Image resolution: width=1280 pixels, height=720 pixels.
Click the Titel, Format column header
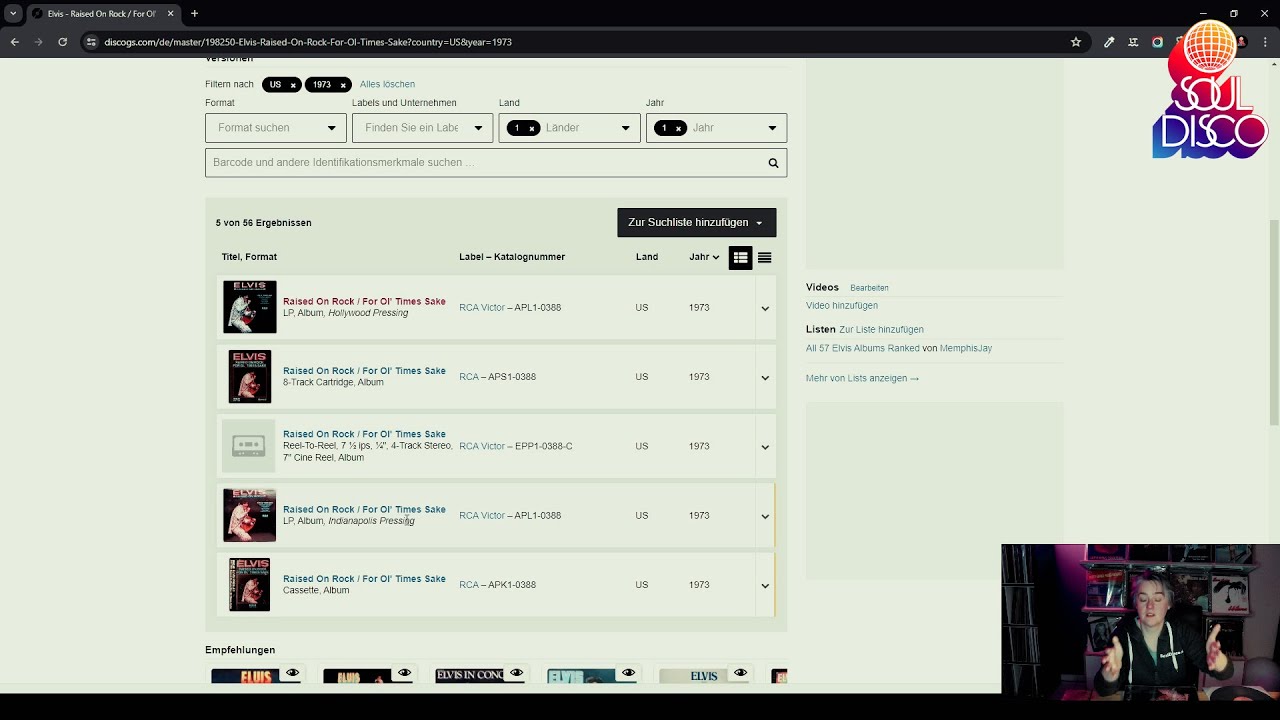249,257
